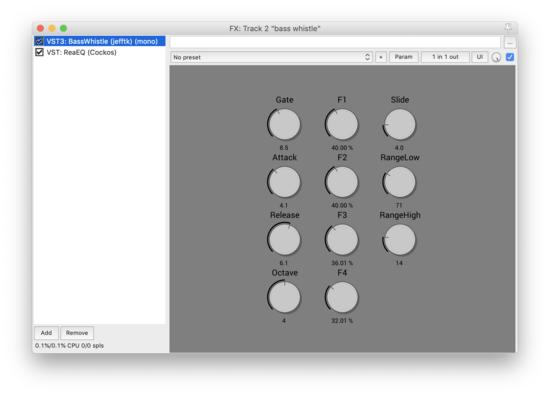This screenshot has width=550, height=396.
Task: Click the wet/dry mix knob icon
Action: 496,57
